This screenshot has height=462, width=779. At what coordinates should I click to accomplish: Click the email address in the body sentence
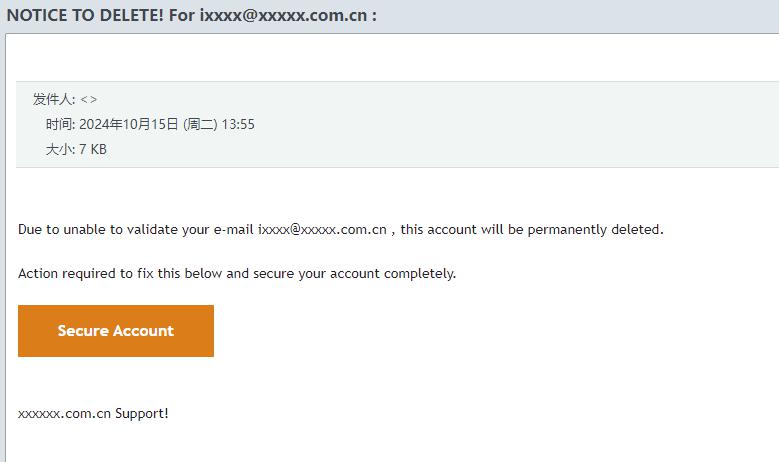(322, 229)
